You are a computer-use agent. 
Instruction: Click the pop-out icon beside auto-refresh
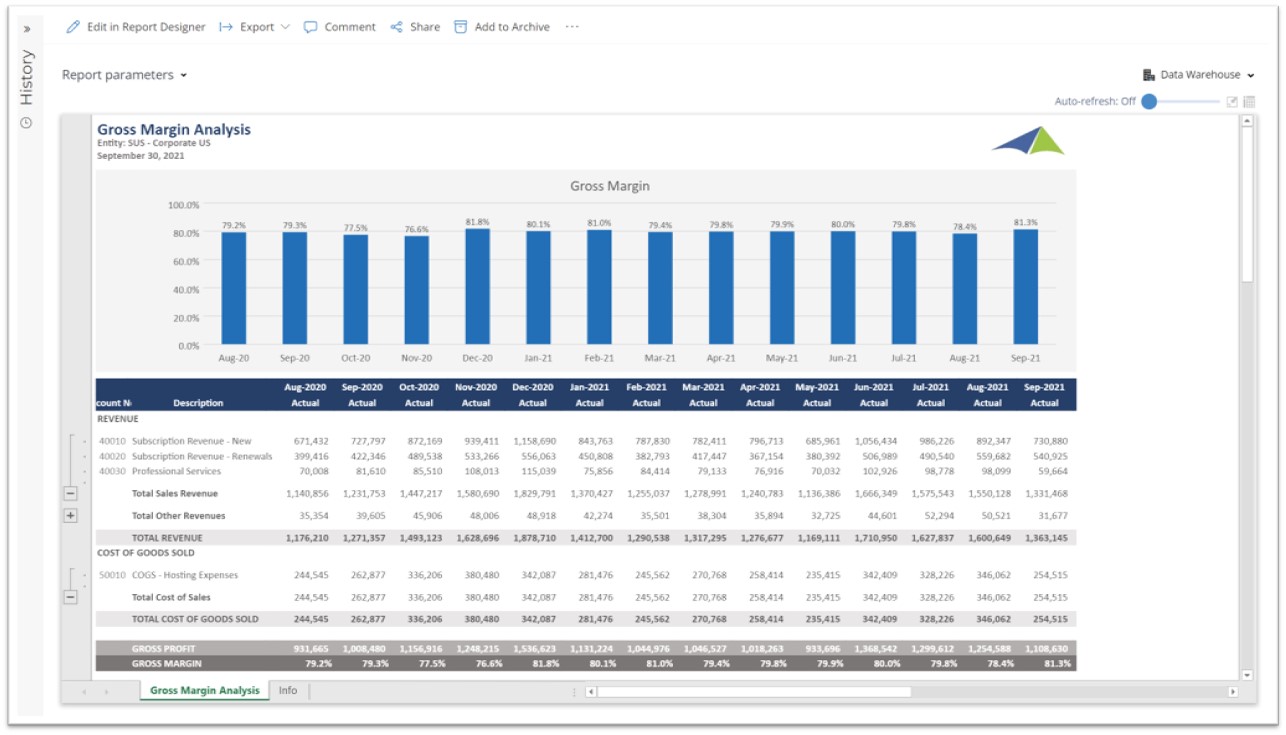(1232, 102)
